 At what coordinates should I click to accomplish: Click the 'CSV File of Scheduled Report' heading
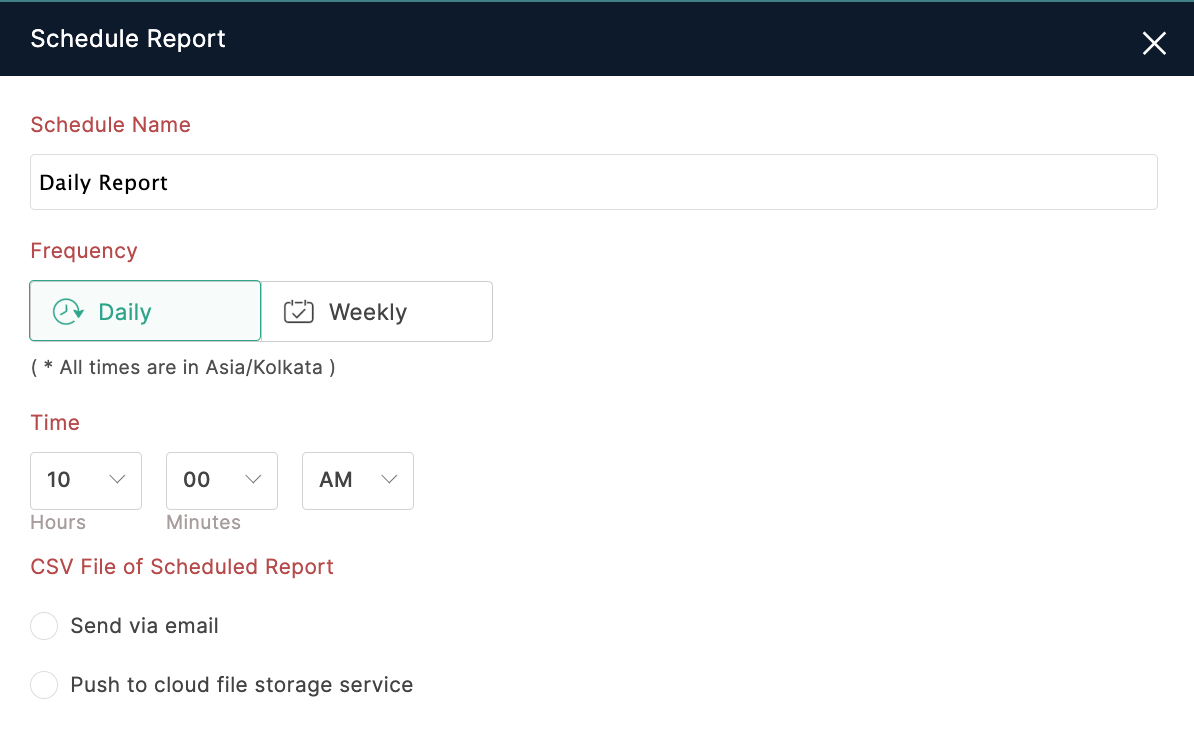[x=182, y=567]
